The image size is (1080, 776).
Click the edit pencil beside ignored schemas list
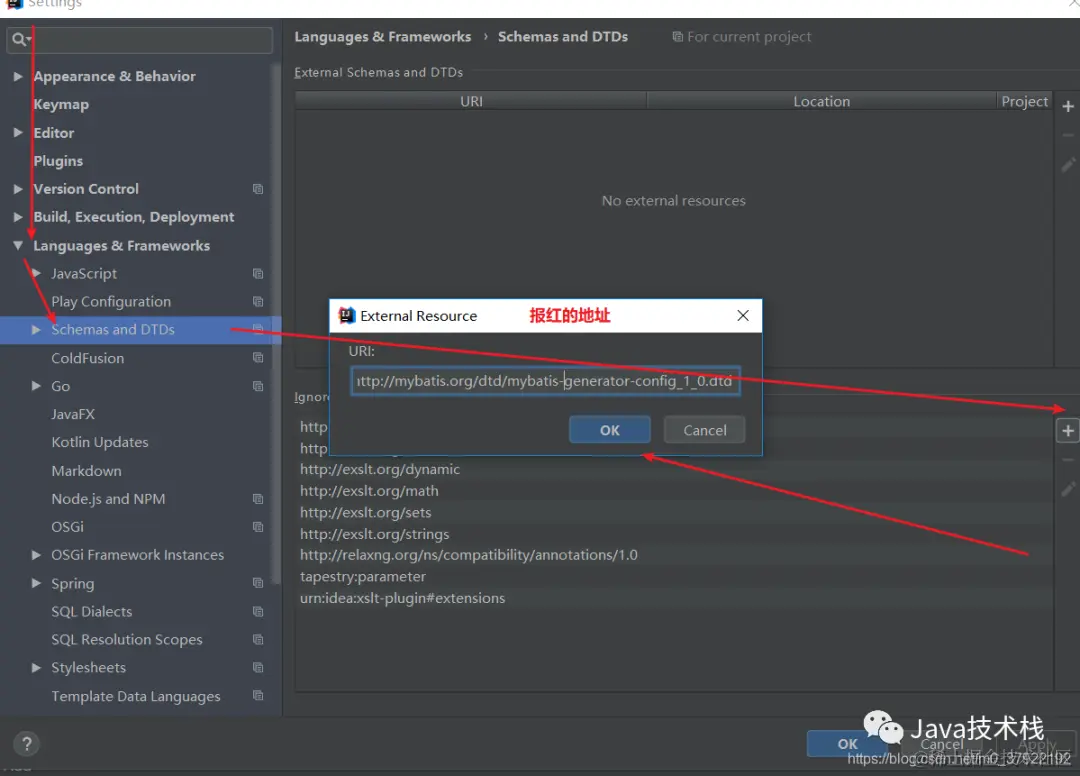coord(1068,490)
